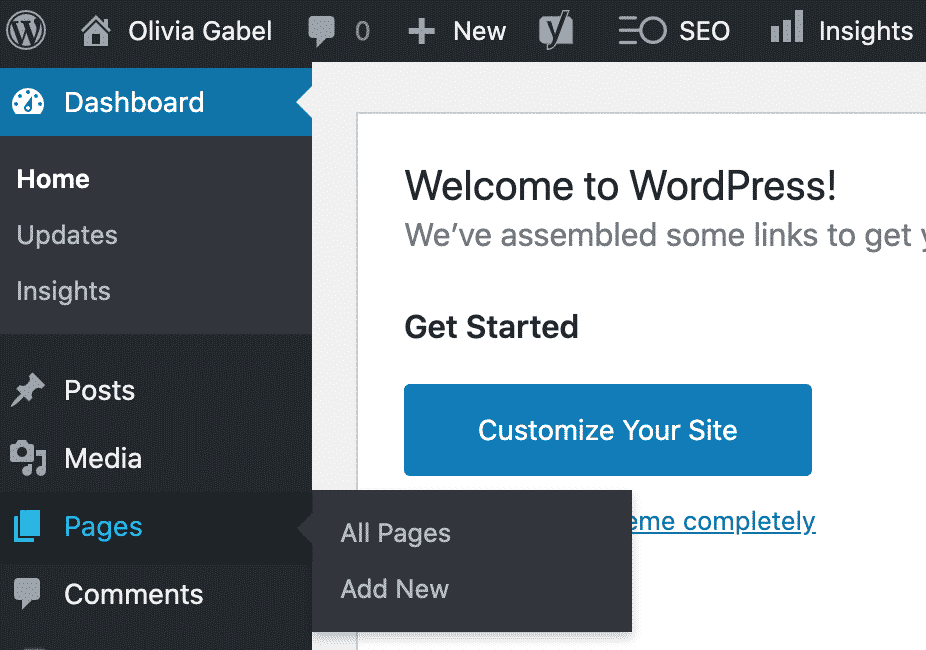Open Insights under Dashboard submenu

coord(63,290)
